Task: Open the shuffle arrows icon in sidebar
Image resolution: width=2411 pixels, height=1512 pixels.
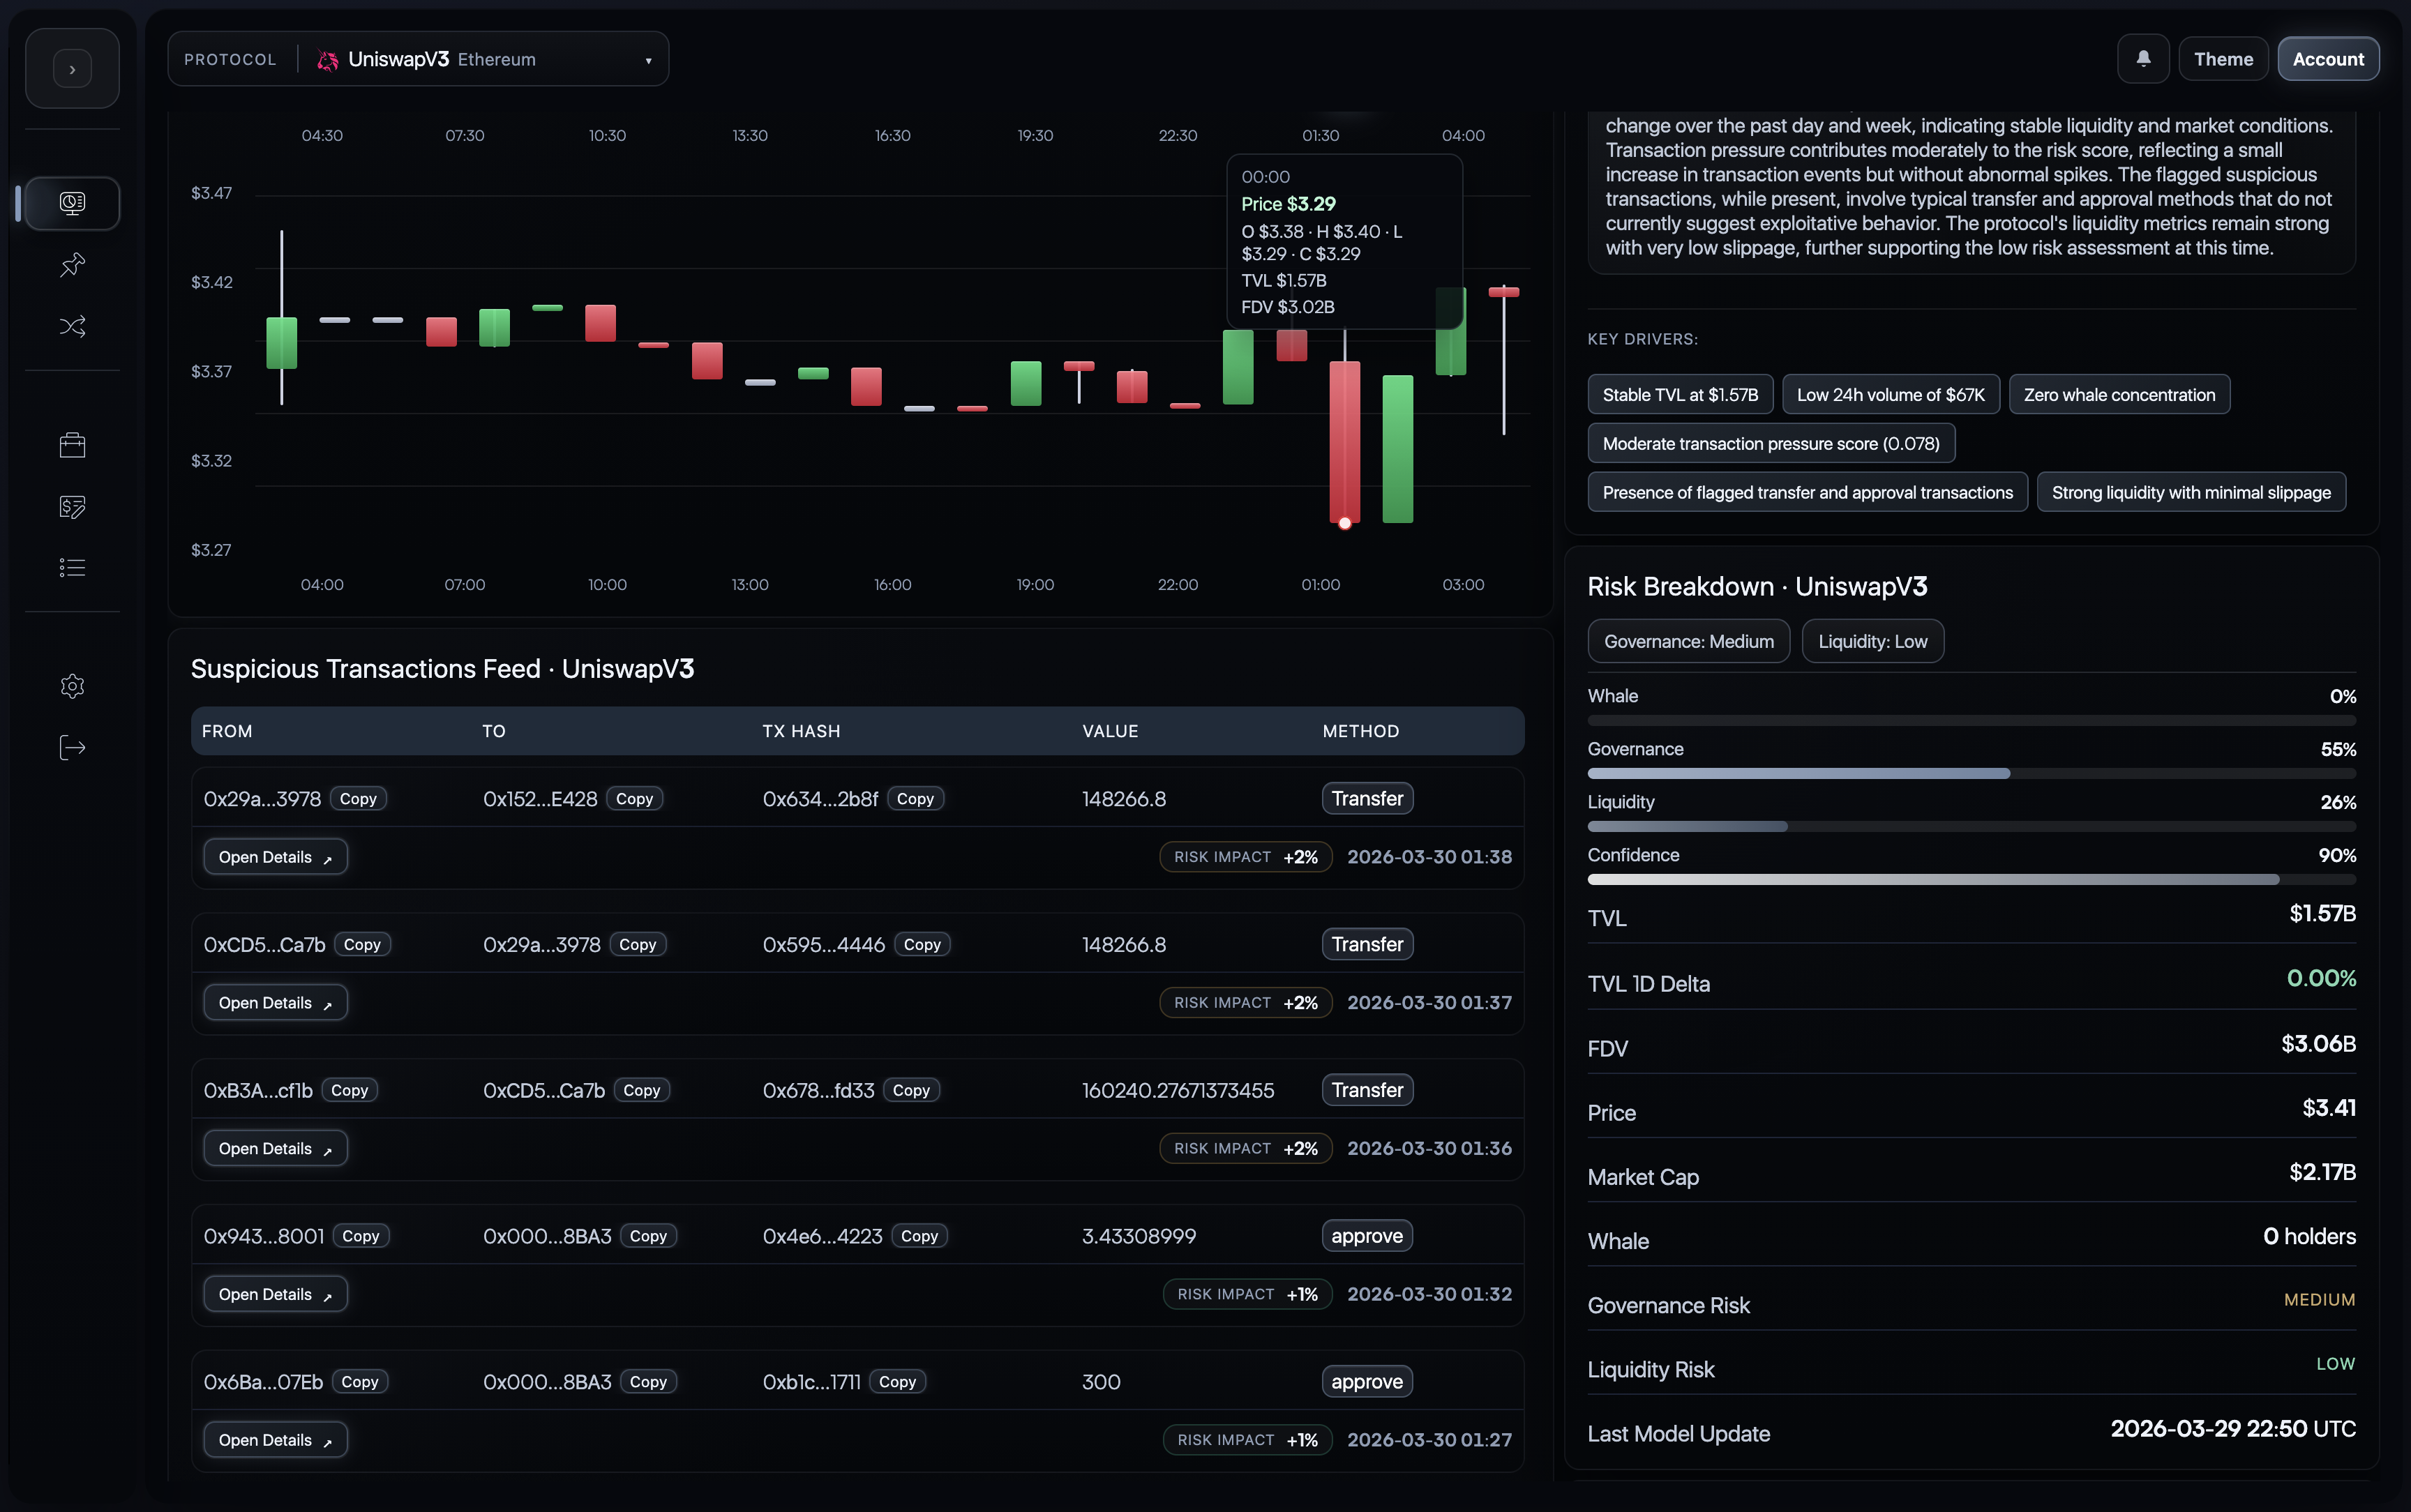Action: tap(72, 326)
